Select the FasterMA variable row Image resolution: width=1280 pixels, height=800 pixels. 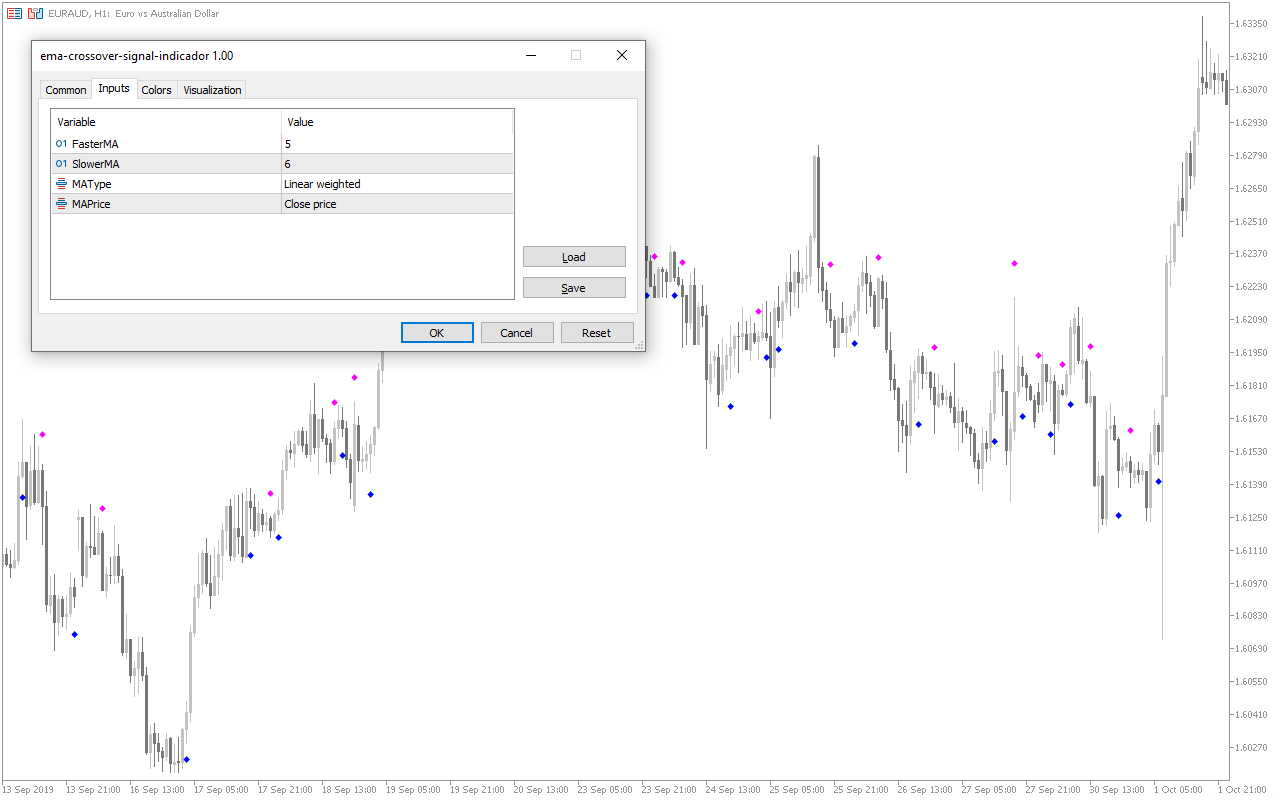[282, 144]
